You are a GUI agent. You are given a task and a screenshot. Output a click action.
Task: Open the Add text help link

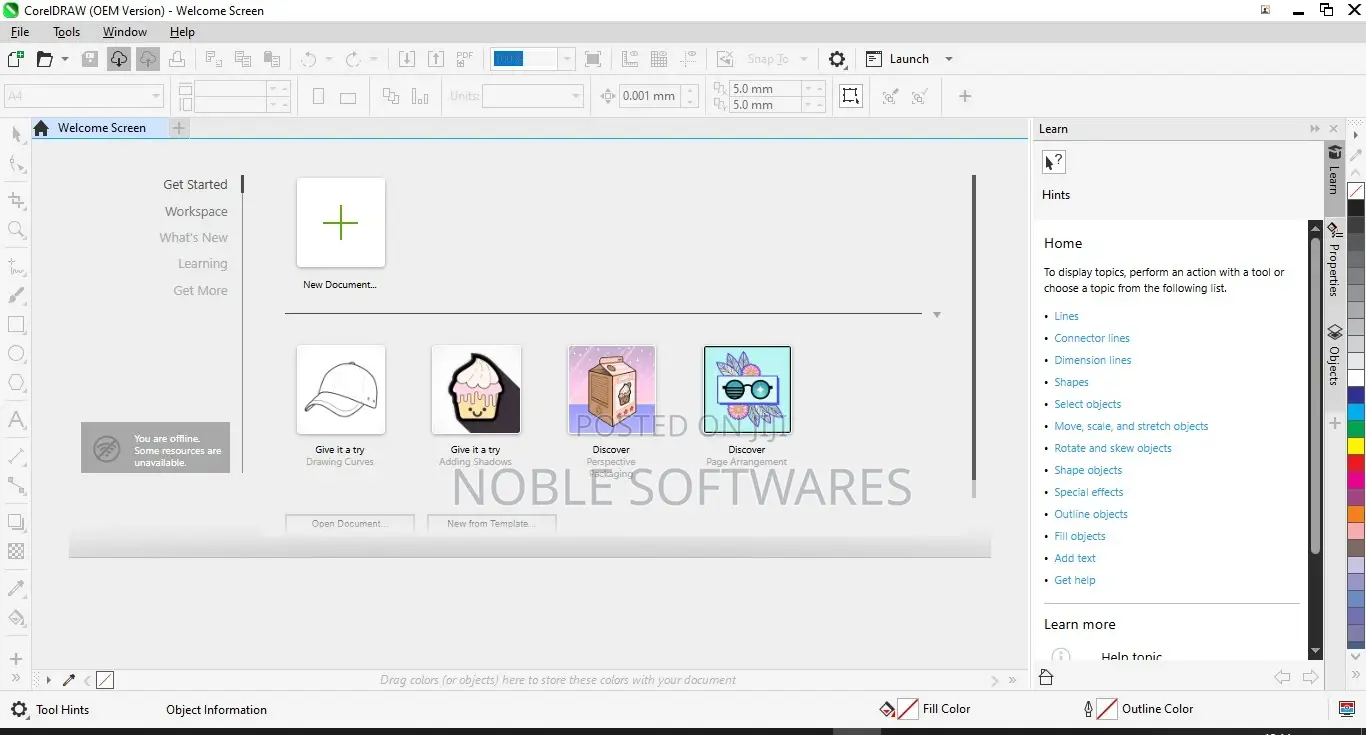click(1075, 558)
